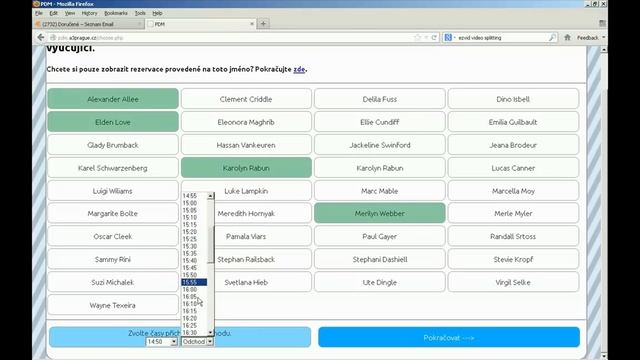Choose 15:55 in the time list

pos(194,282)
